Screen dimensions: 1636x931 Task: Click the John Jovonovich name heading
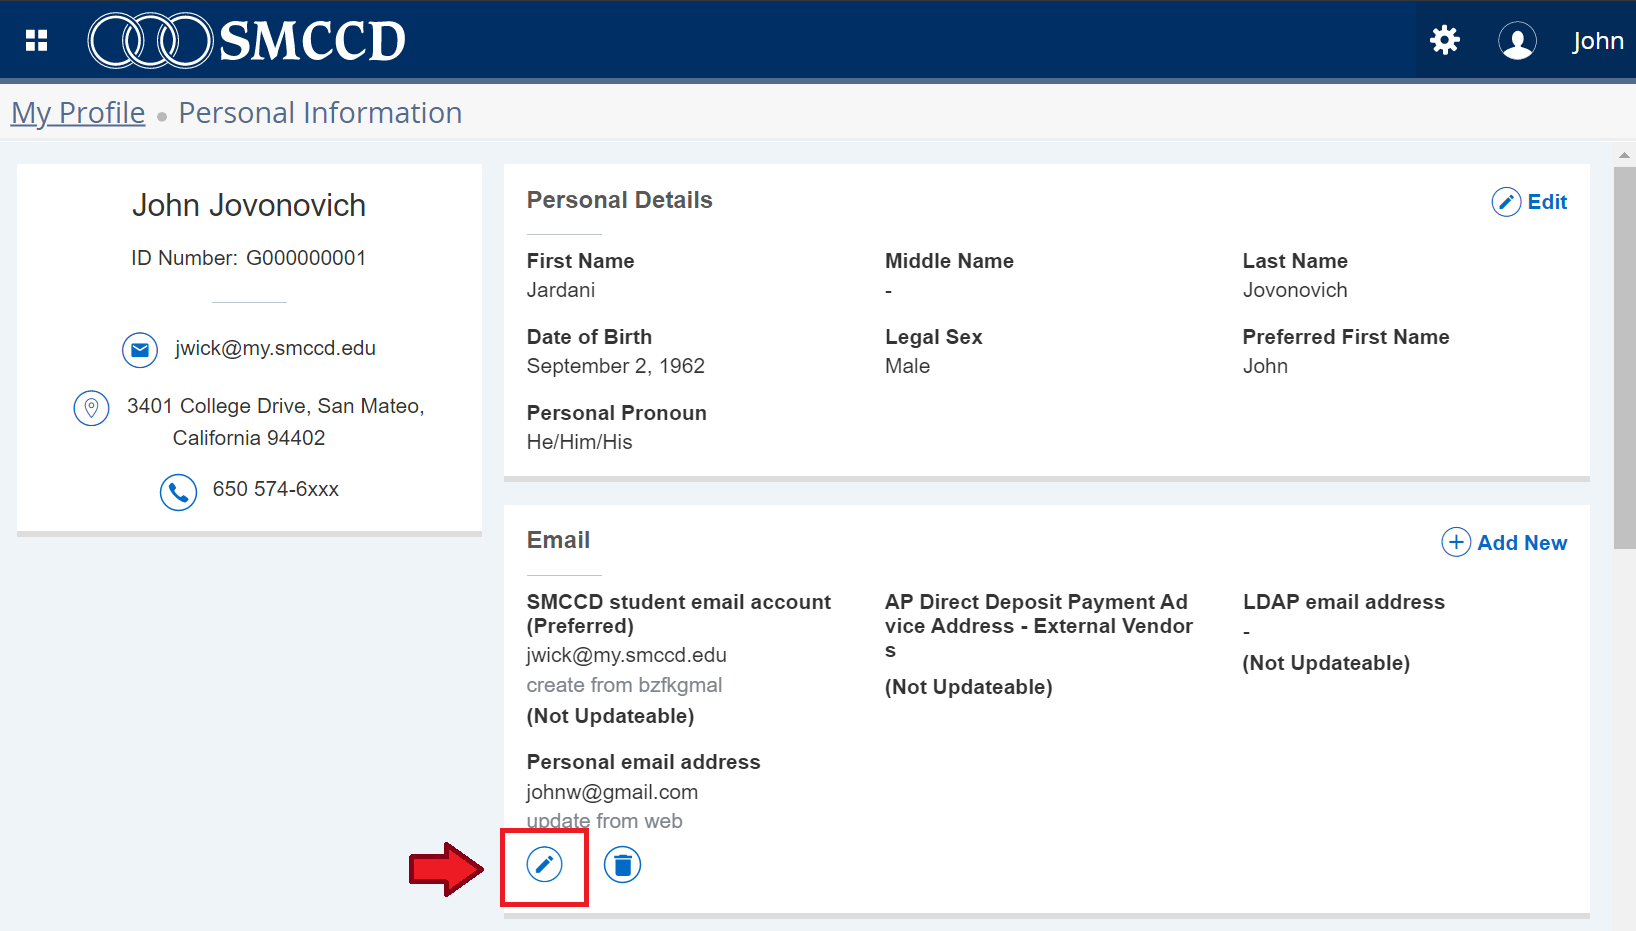[x=249, y=205]
